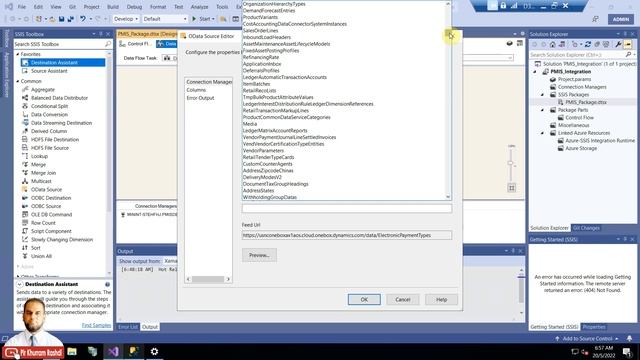Click the Save icon in toolbar
This screenshot has height=360, width=640.
[61, 19]
